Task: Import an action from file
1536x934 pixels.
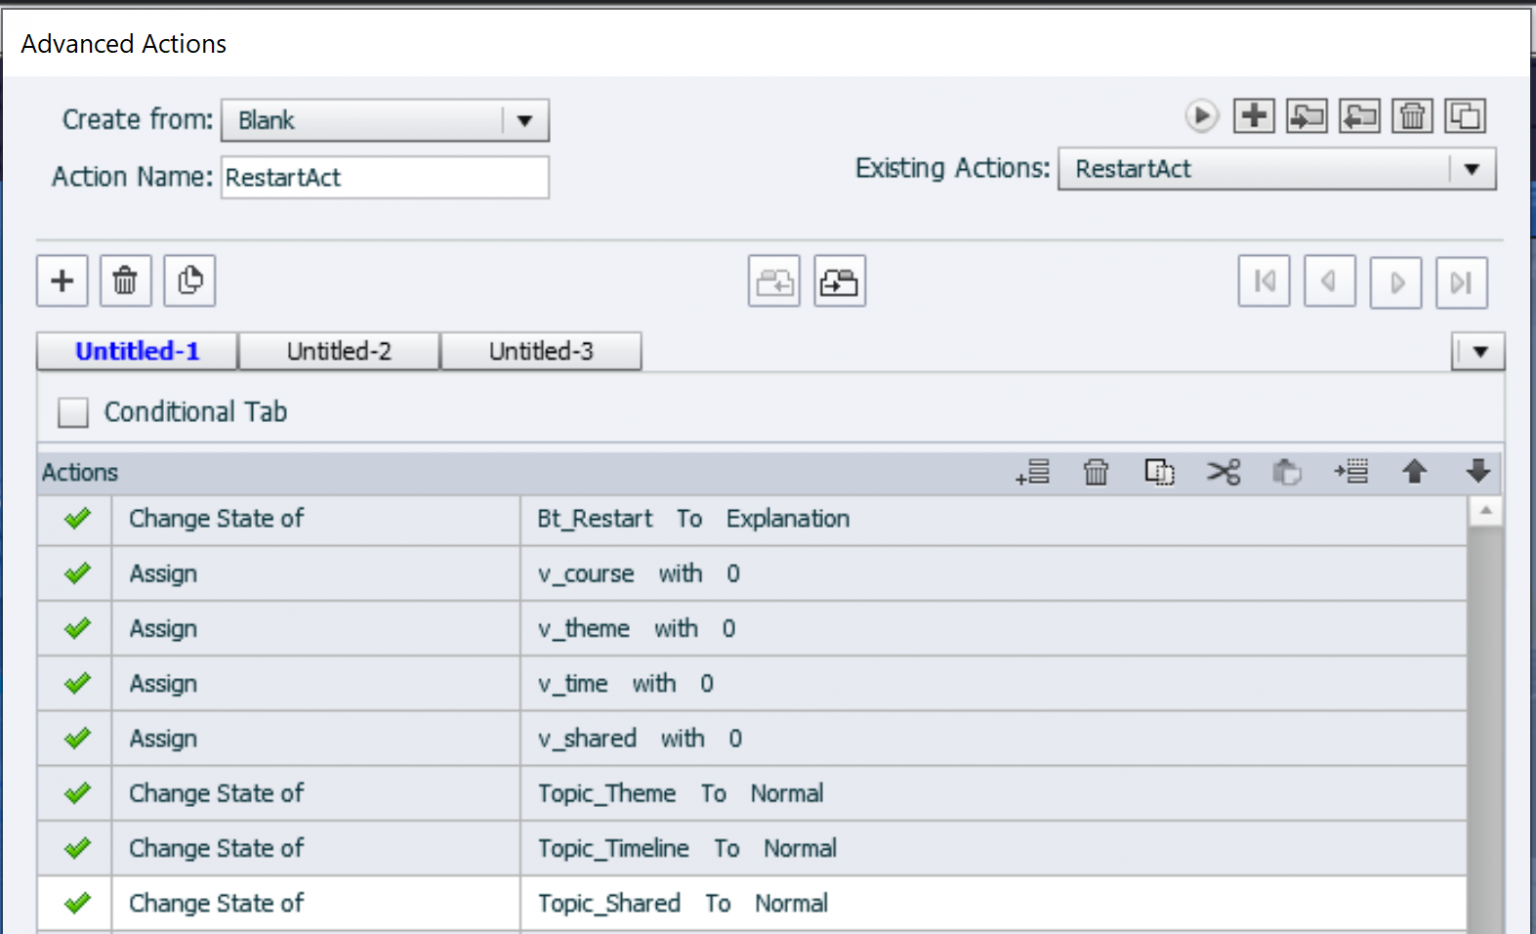Action: click(x=1359, y=115)
